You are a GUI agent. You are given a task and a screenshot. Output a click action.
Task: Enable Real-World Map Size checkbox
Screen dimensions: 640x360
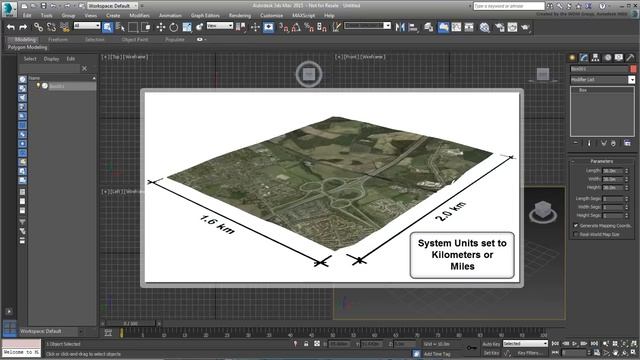click(576, 234)
